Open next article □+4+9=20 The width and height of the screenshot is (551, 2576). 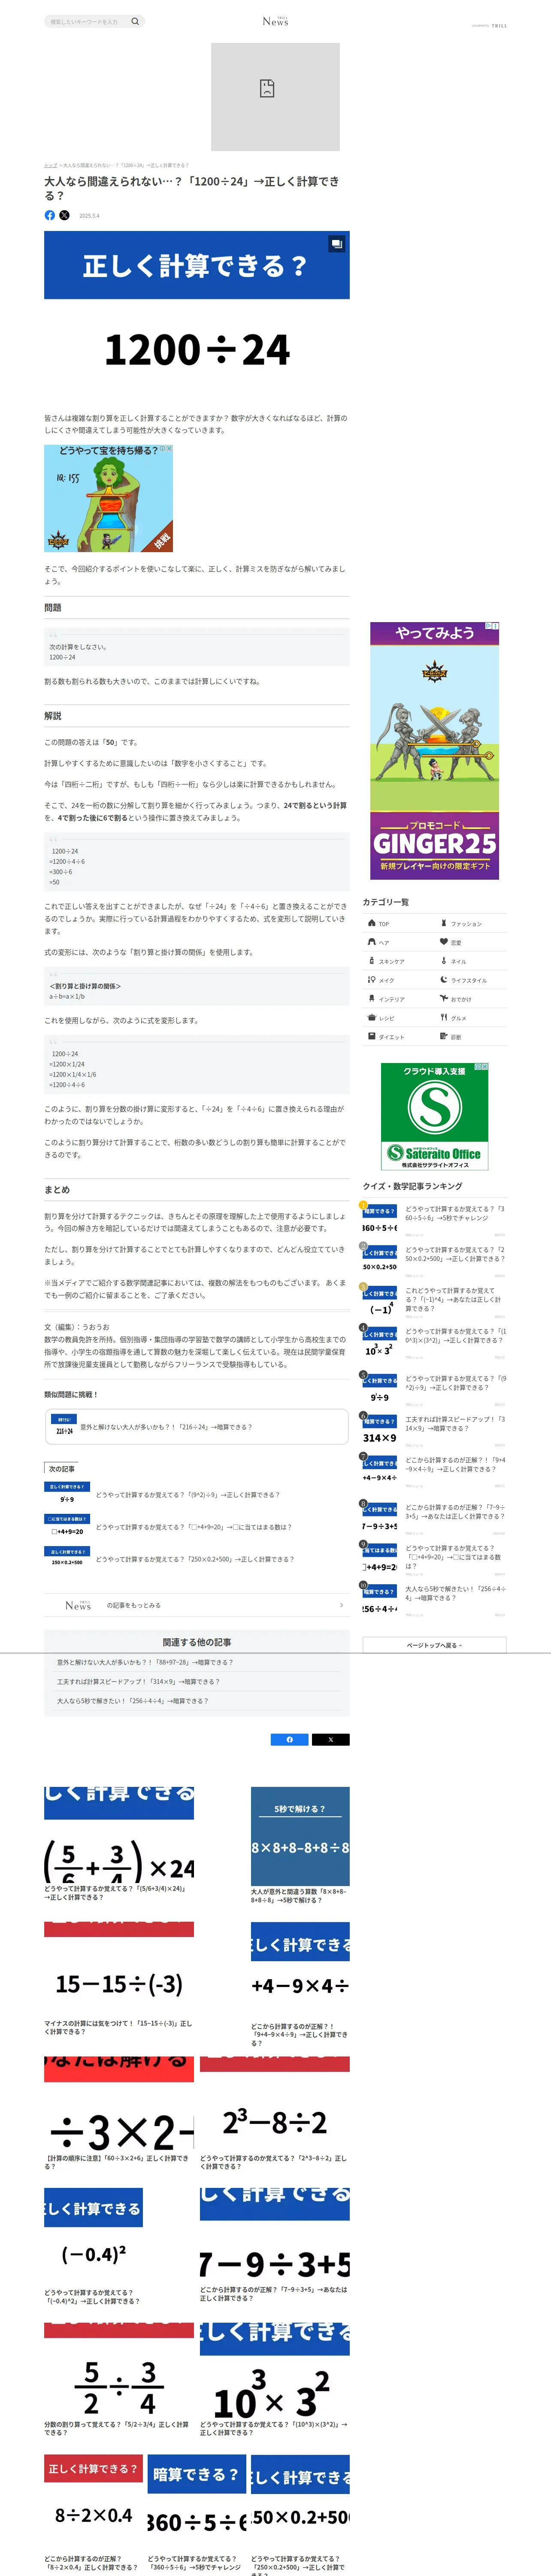197,1527
